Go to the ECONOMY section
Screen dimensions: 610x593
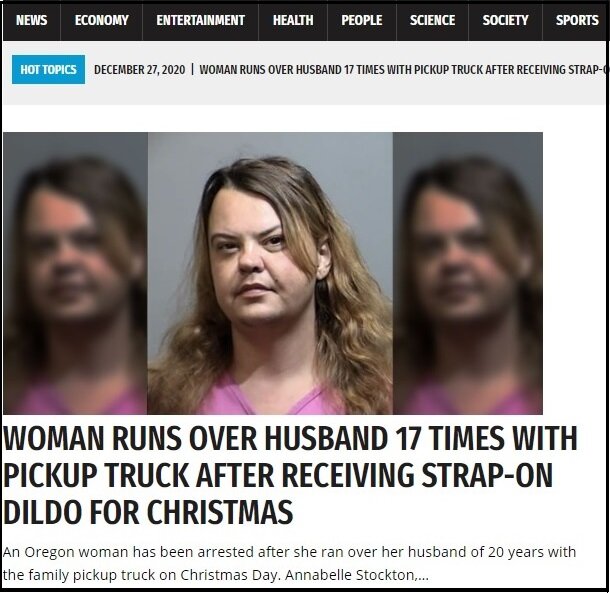(x=102, y=21)
